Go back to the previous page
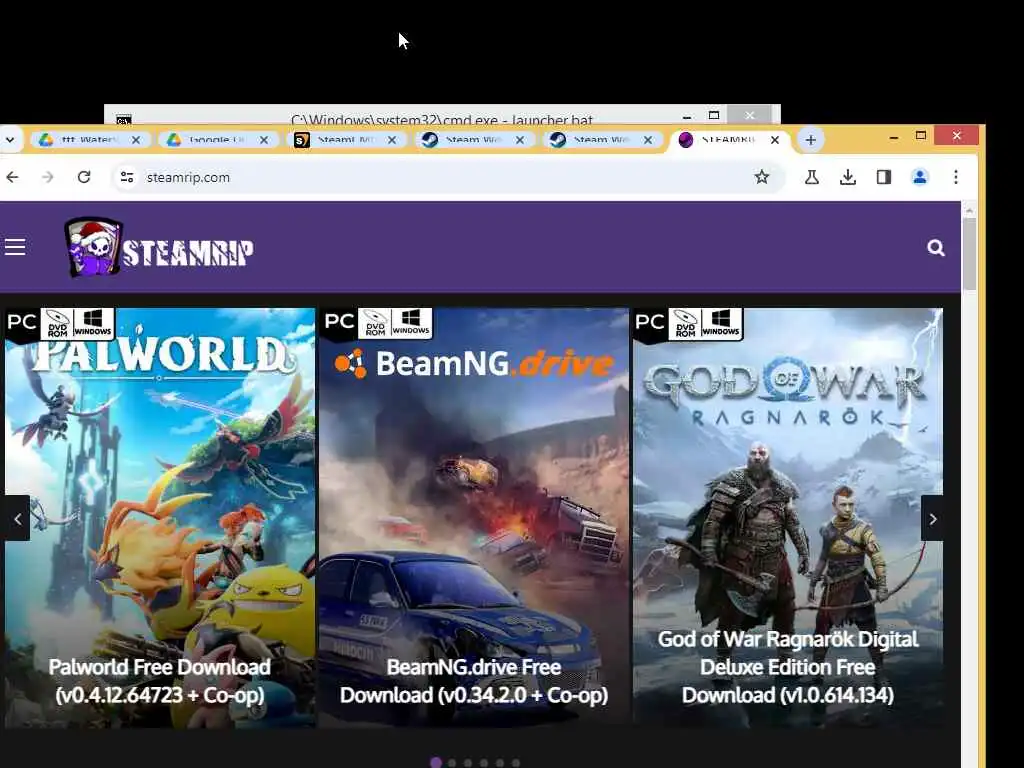The width and height of the screenshot is (1024, 768). tap(12, 177)
